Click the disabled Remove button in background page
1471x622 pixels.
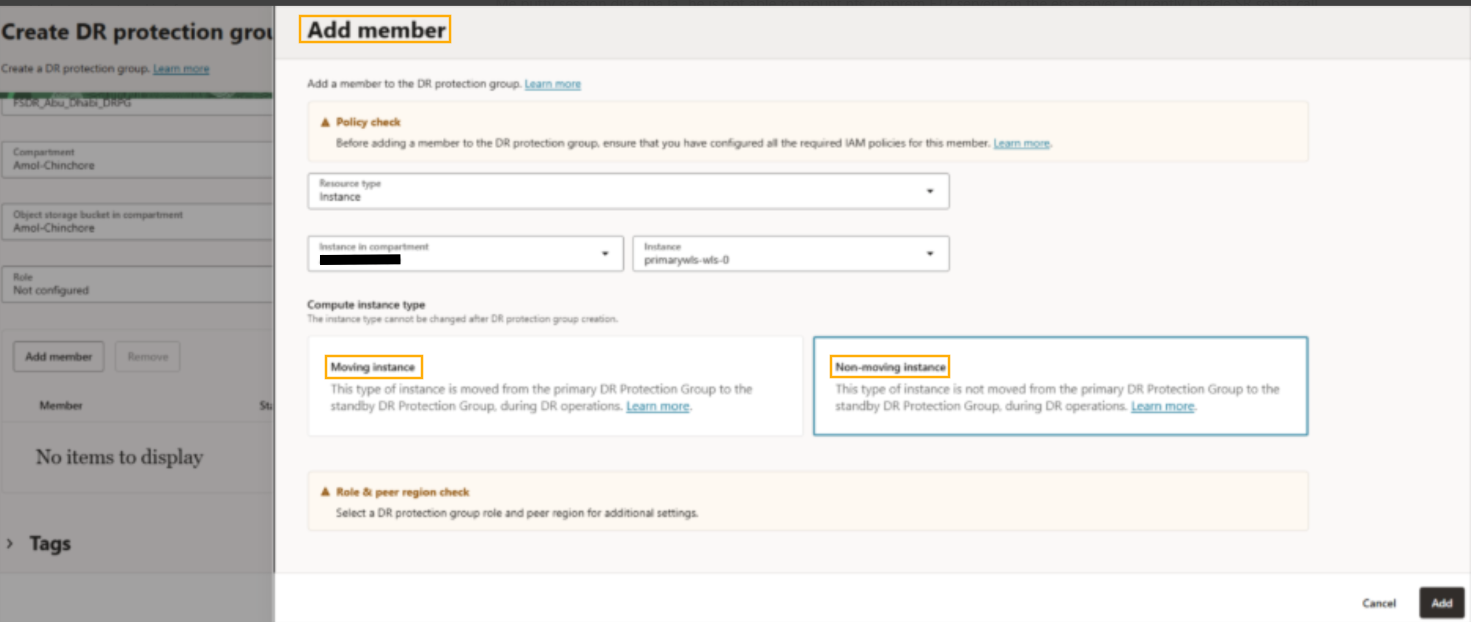click(x=148, y=356)
